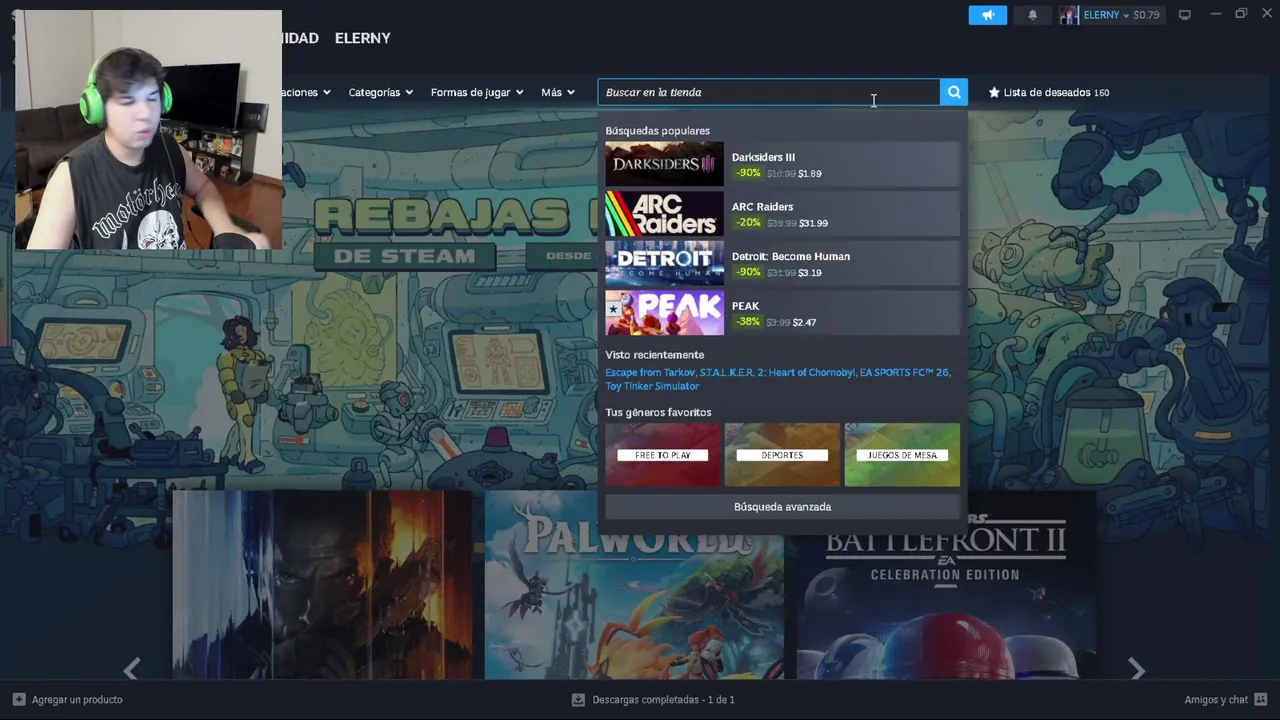Screen dimensions: 1280x720
Task: Expand the Categorías dropdown
Action: [380, 92]
